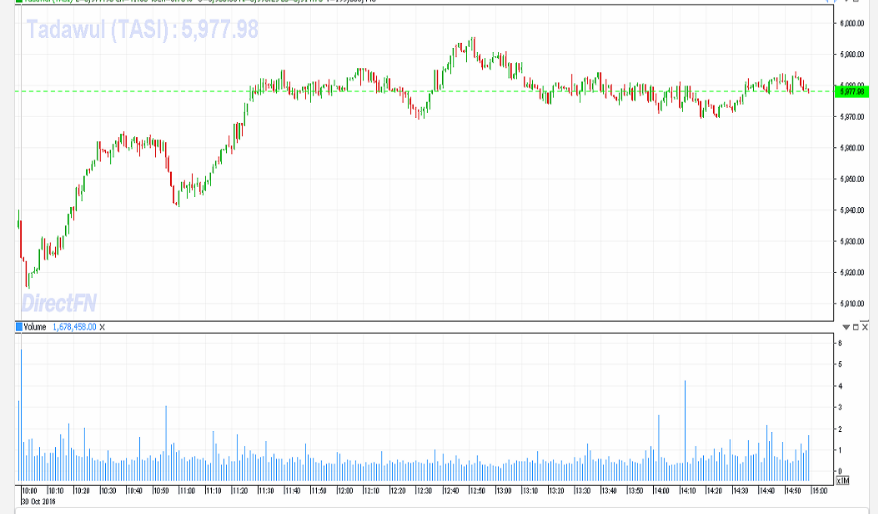Click the volume value 1,678,458.00
The height and width of the screenshot is (514, 878).
coord(74,327)
